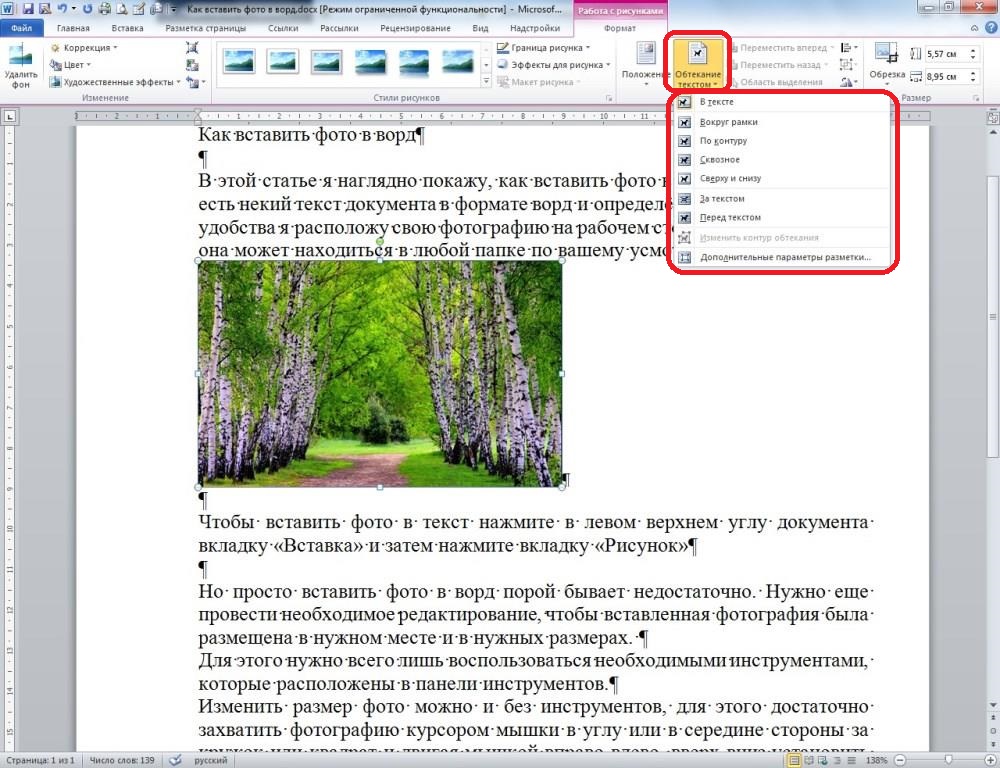This screenshot has height=768, width=1000.
Task: Click the Change Picture icon
Action: (192, 64)
